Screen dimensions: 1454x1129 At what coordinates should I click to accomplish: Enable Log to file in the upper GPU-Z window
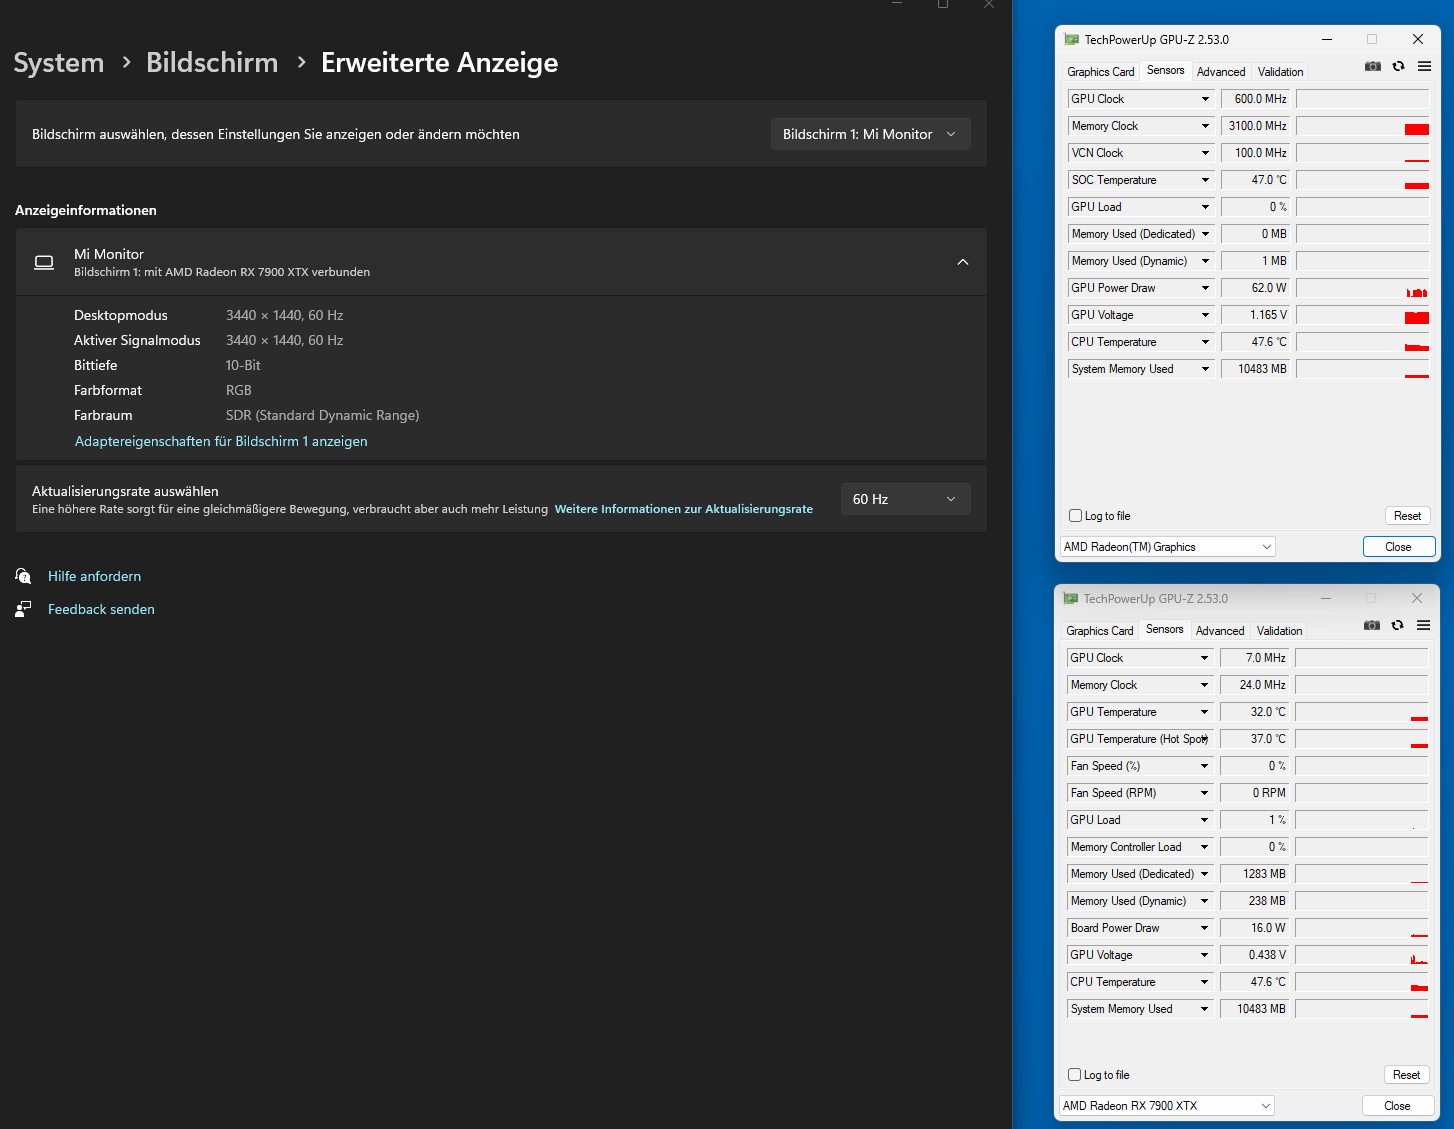(1076, 516)
